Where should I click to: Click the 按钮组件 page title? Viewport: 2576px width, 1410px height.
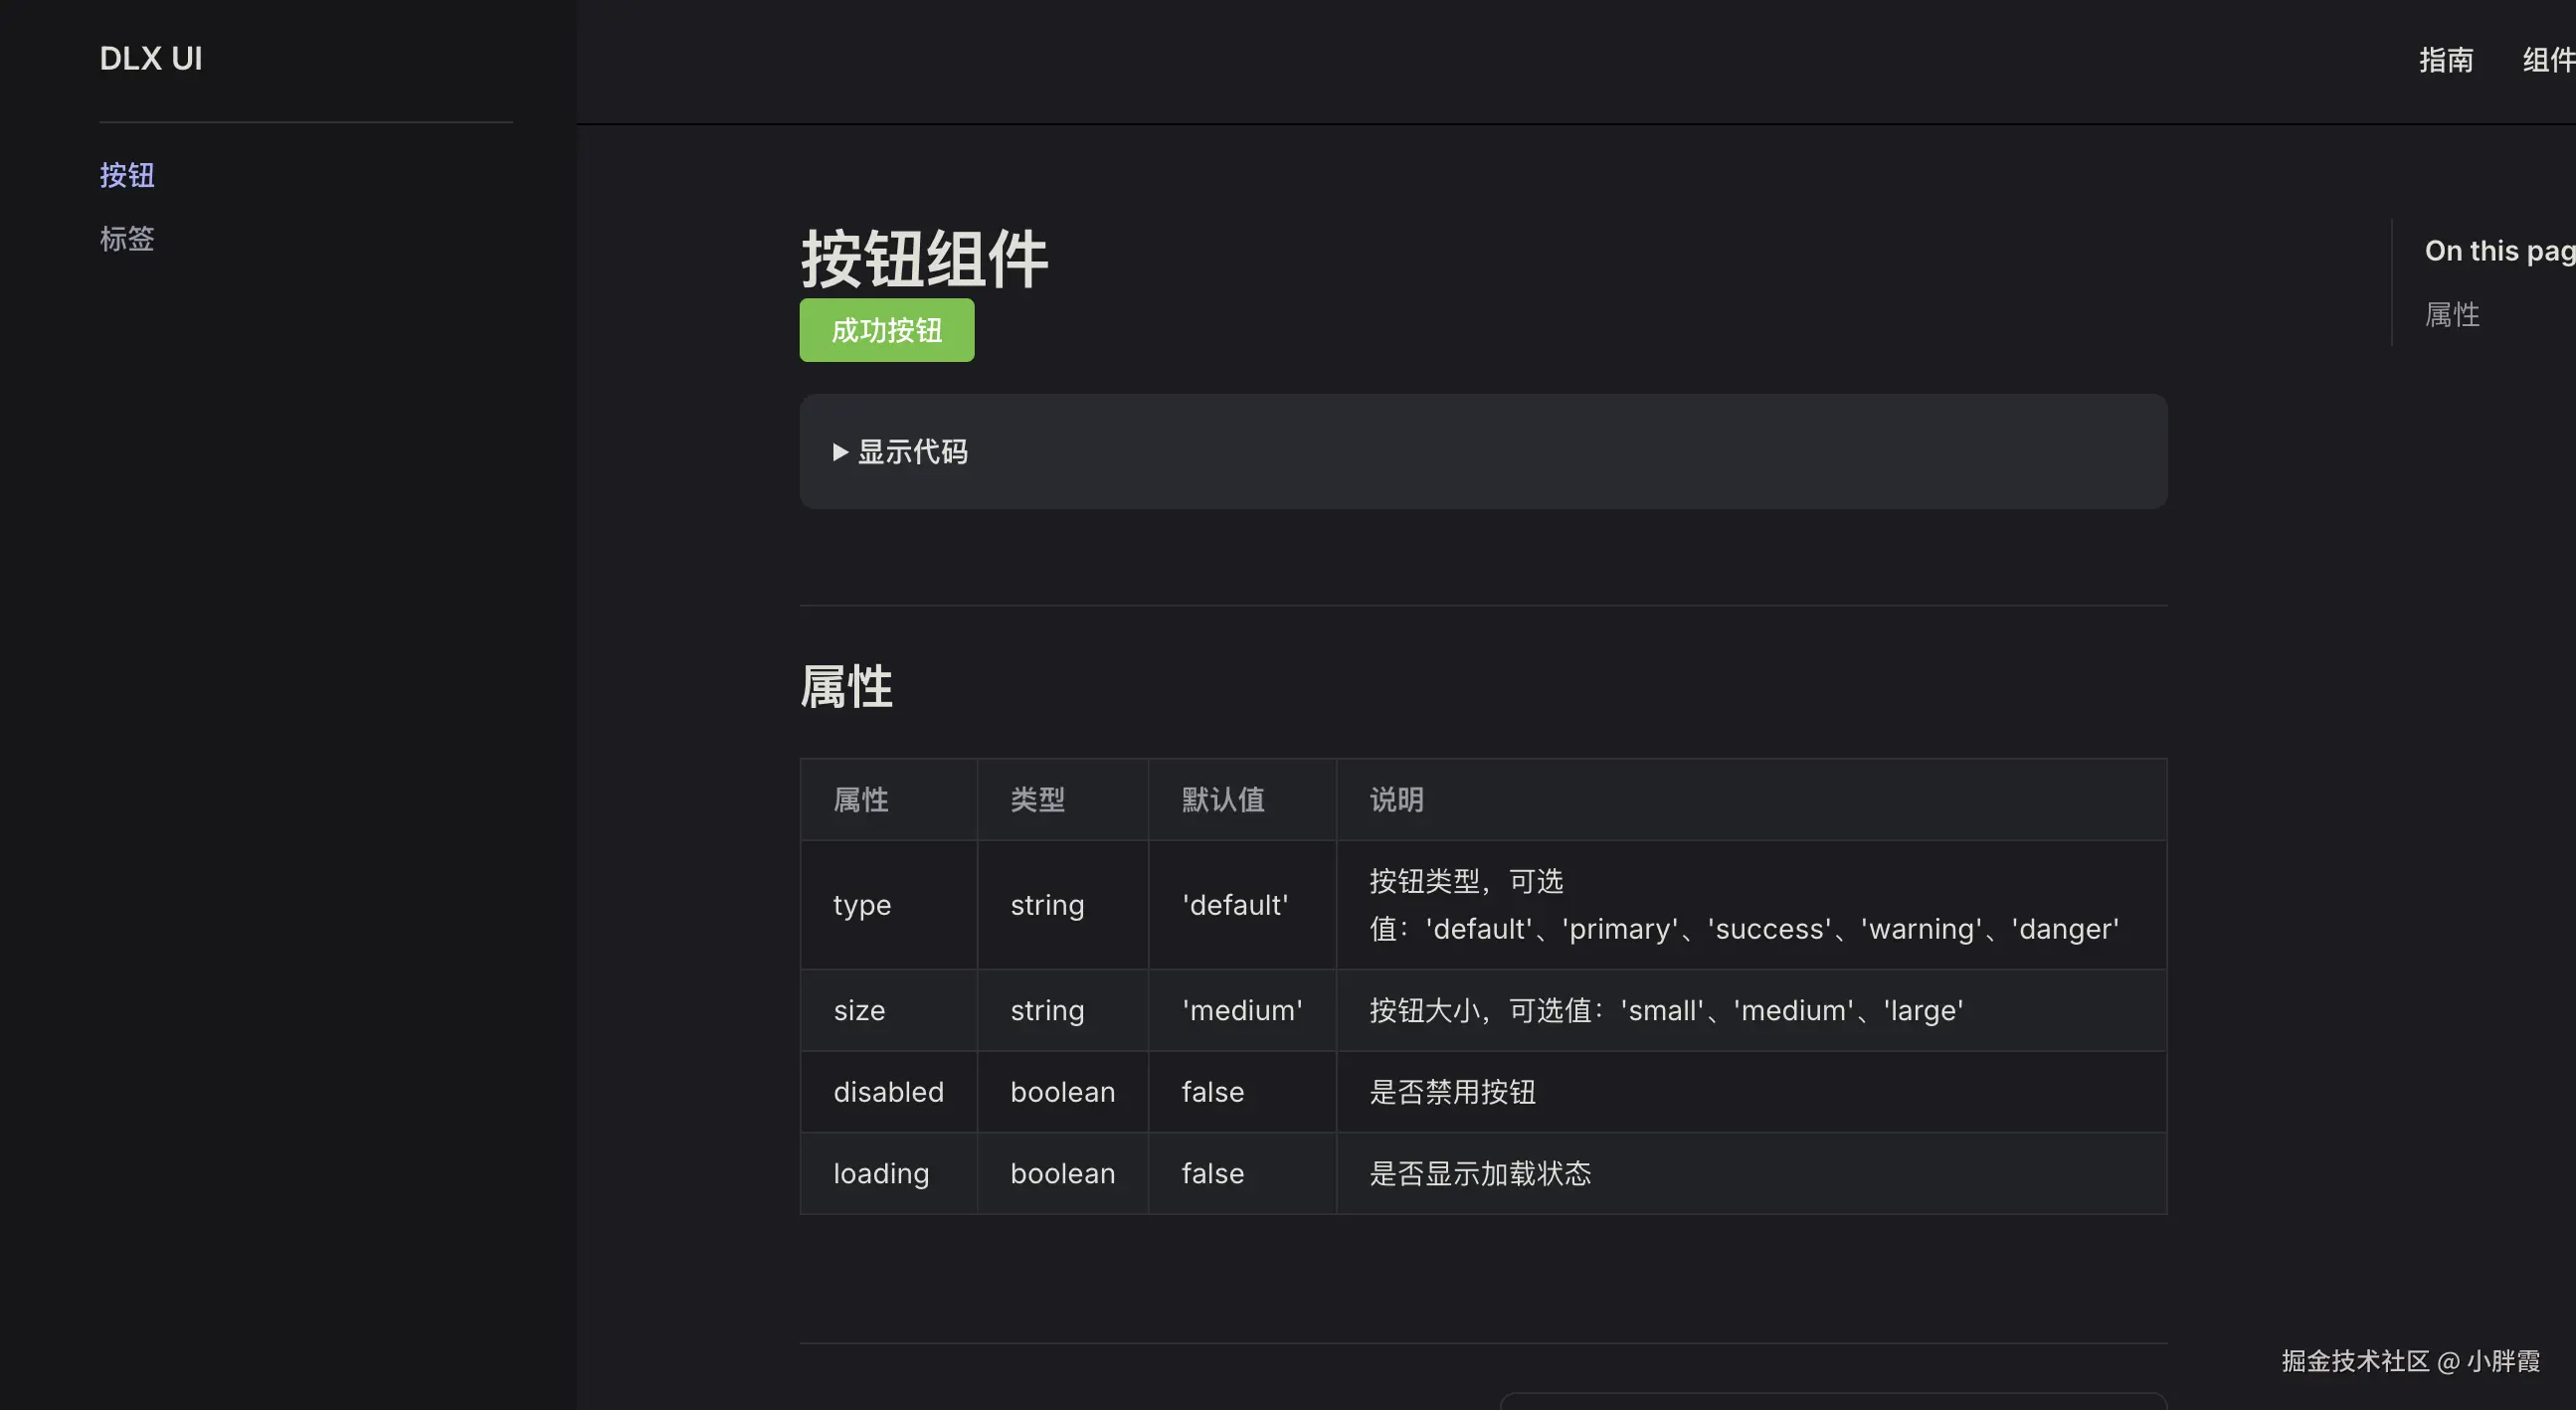coord(924,259)
